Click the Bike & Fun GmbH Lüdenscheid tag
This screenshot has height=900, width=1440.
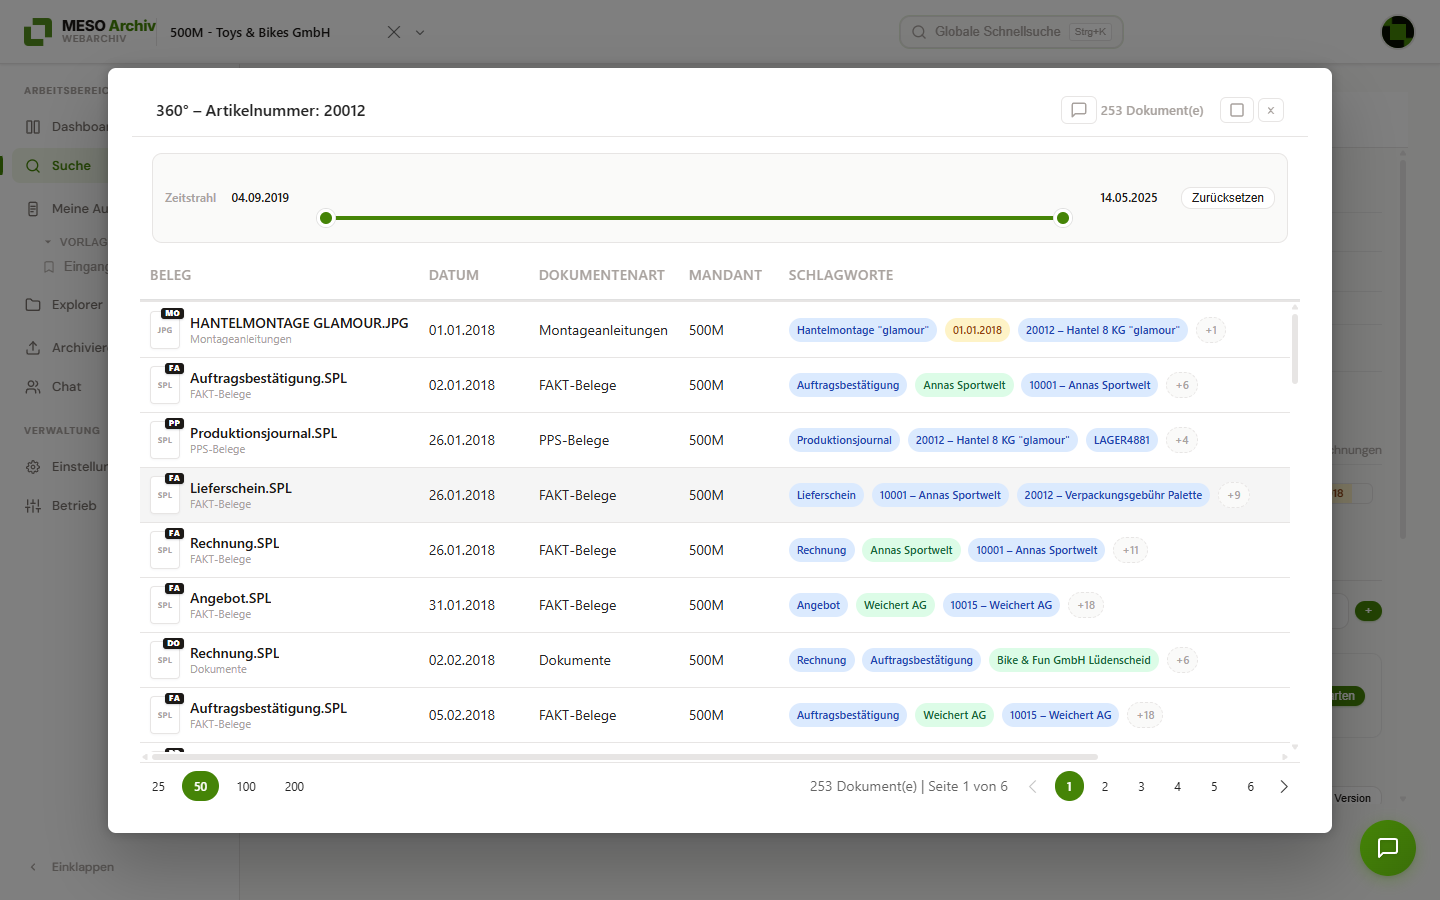coord(1074,660)
